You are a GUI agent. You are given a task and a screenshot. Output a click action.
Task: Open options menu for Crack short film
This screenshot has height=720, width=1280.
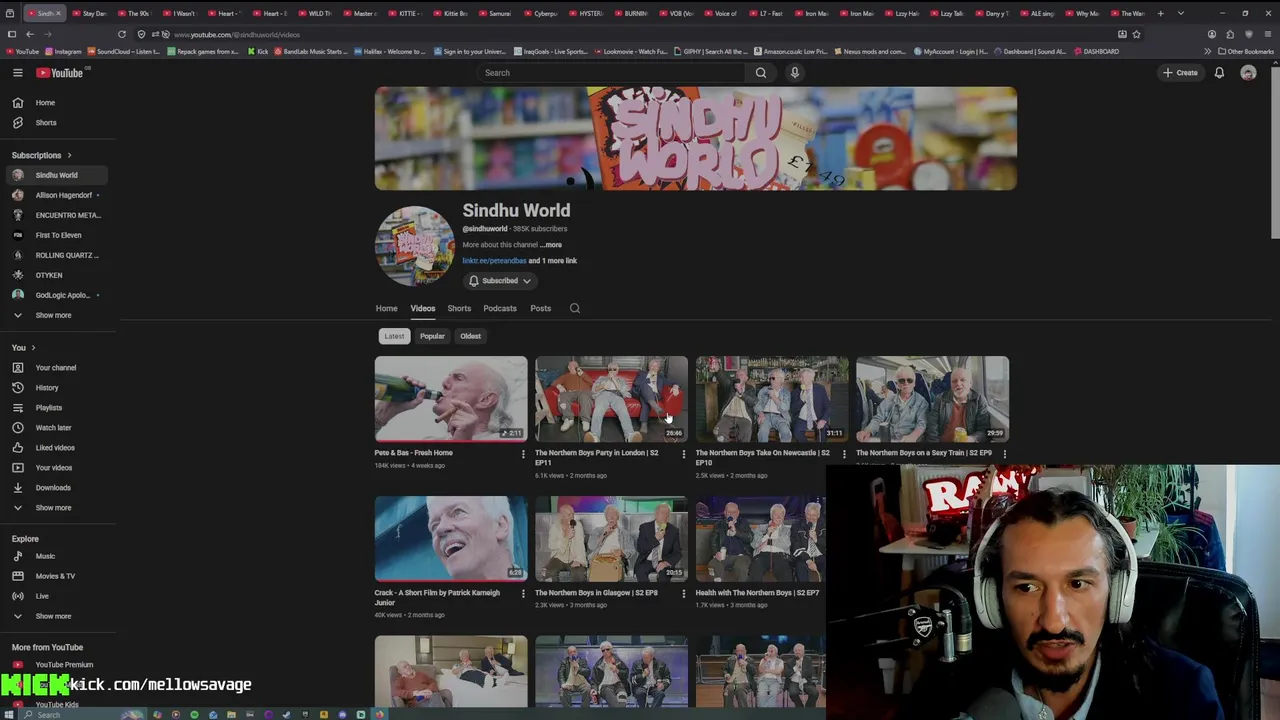523,594
